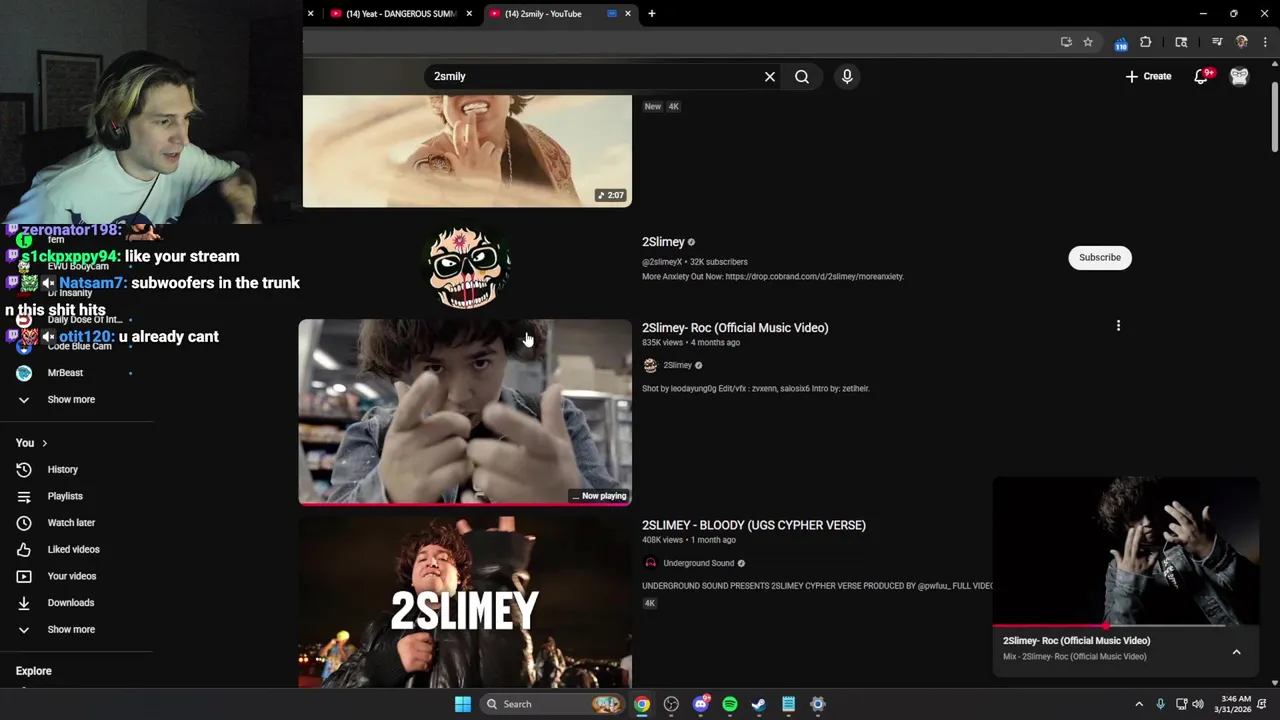Open the Chrome profile avatar

click(1242, 42)
